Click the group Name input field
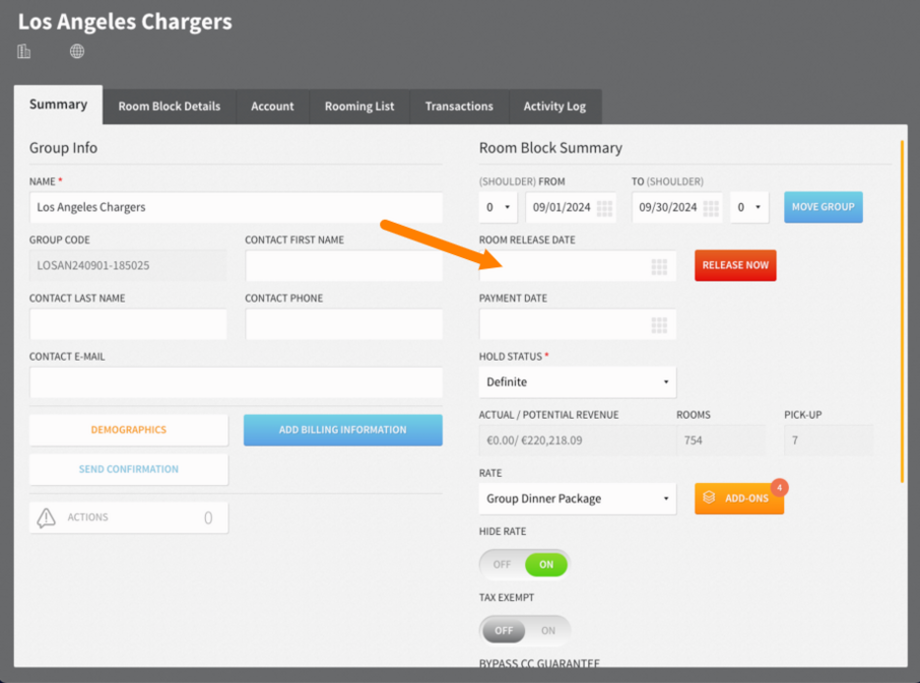 point(236,207)
